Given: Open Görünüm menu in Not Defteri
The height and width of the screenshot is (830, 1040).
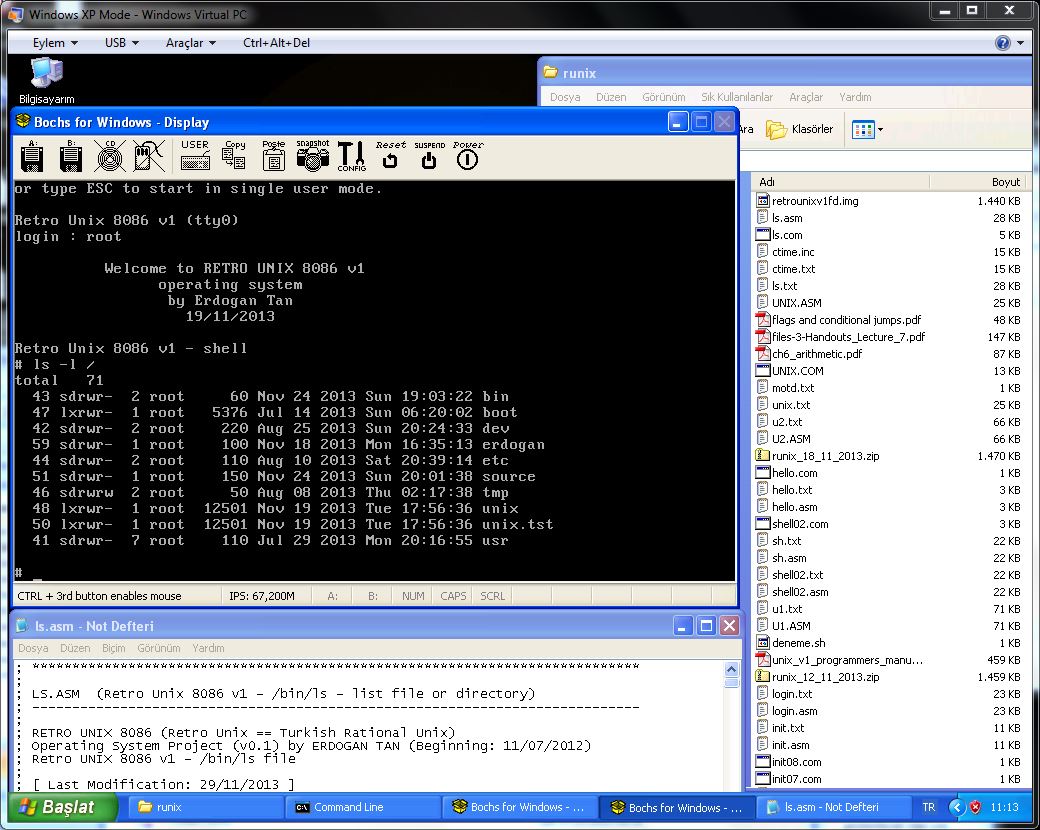Looking at the screenshot, I should pos(159,648).
